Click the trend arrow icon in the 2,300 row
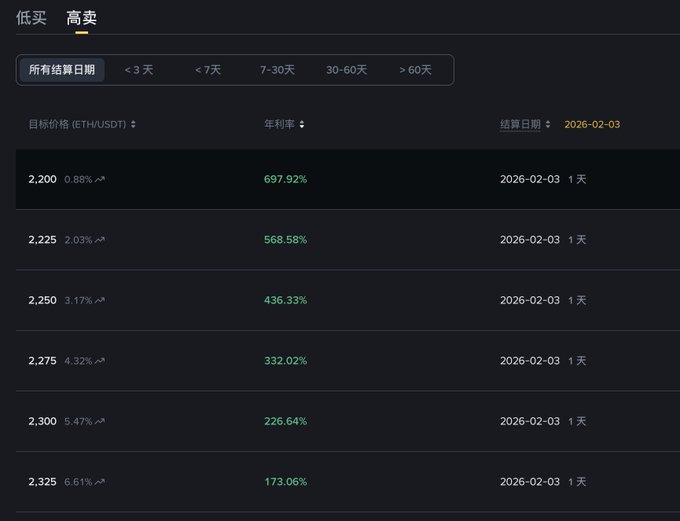Viewport: 680px width, 521px height. [x=100, y=422]
